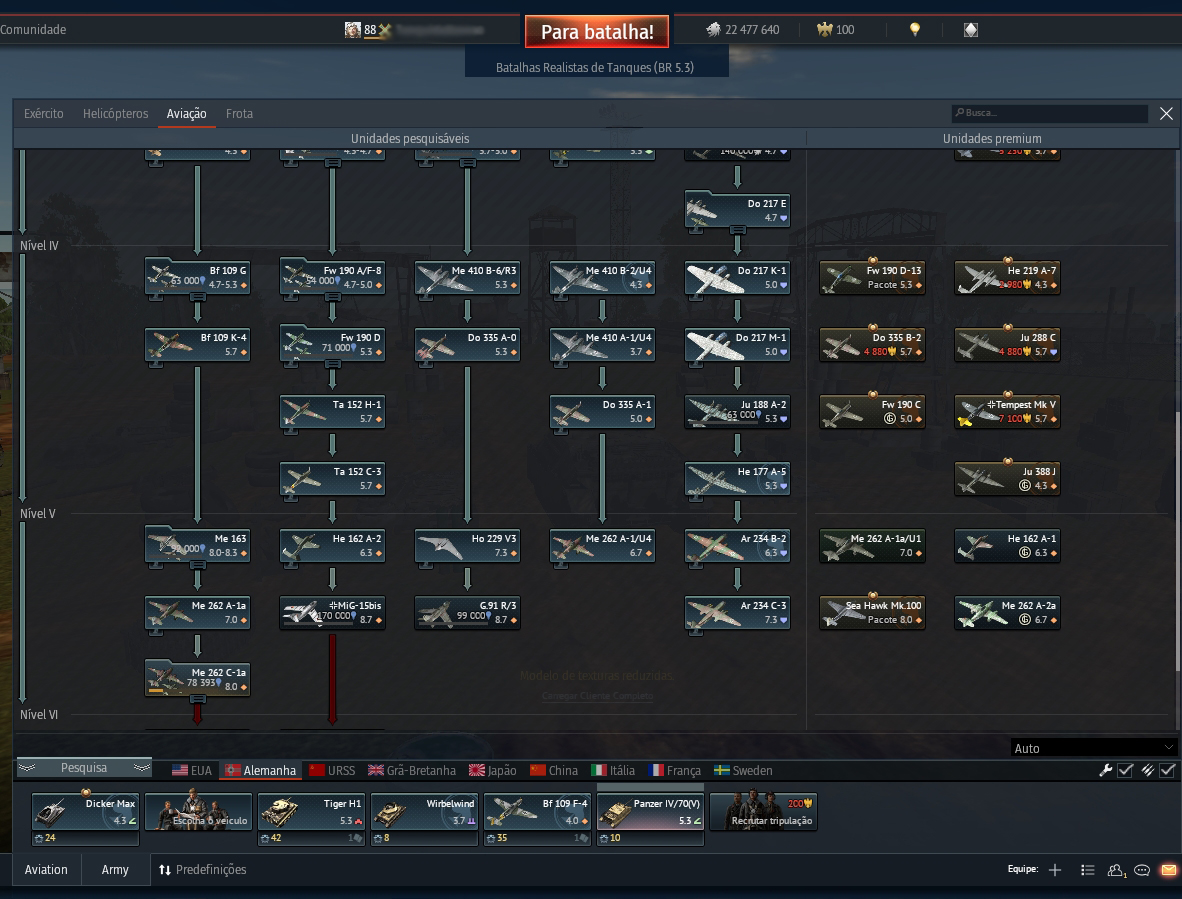
Task: Select the França flag nation
Action: pyautogui.click(x=675, y=770)
